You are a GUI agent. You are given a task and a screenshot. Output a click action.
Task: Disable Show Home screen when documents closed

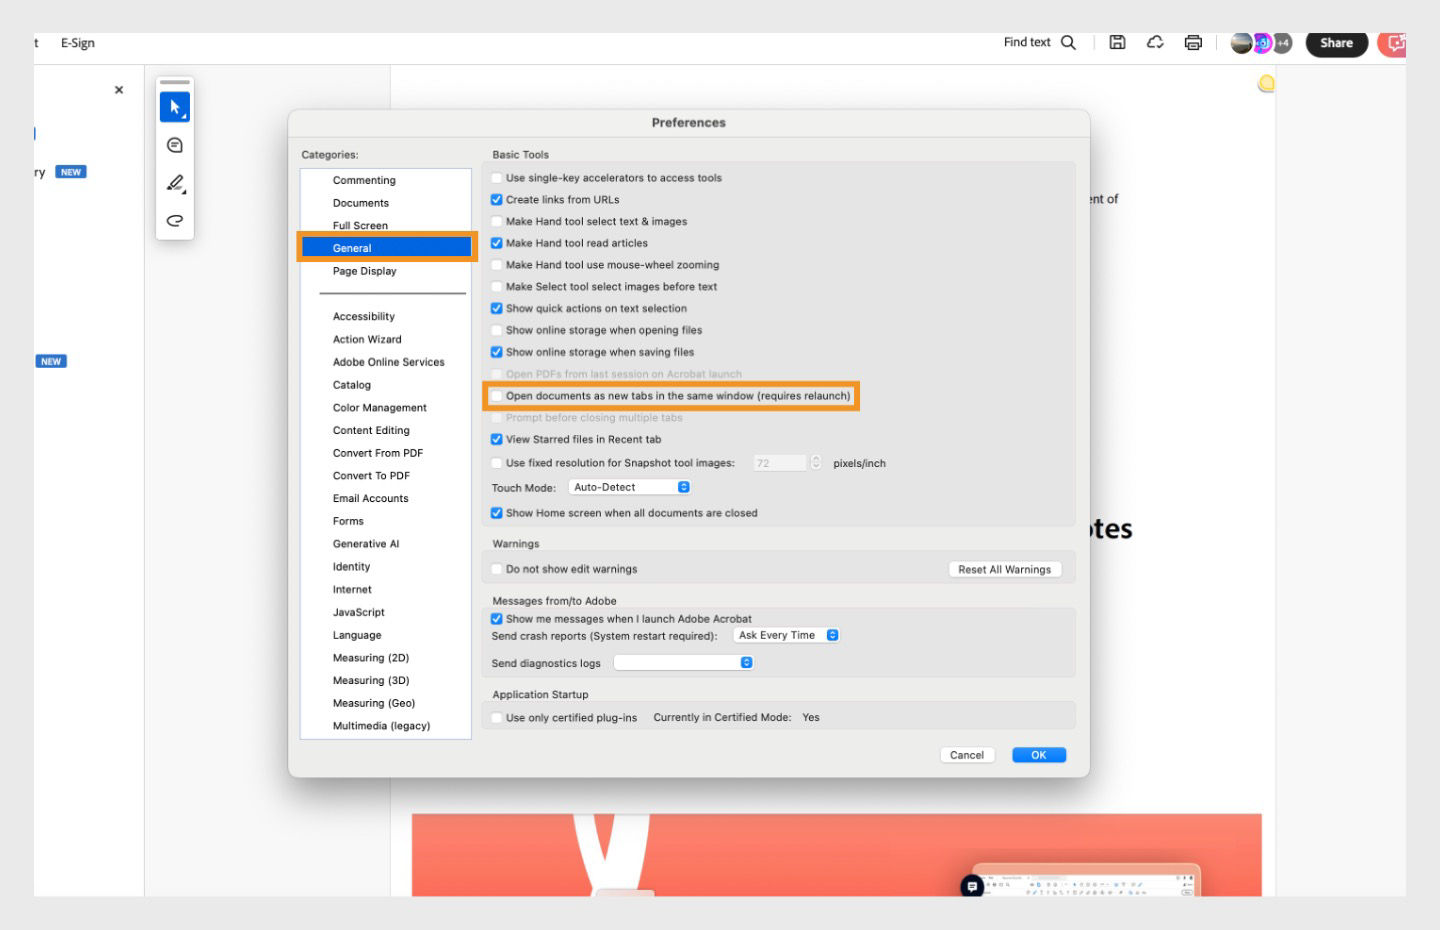coord(497,512)
